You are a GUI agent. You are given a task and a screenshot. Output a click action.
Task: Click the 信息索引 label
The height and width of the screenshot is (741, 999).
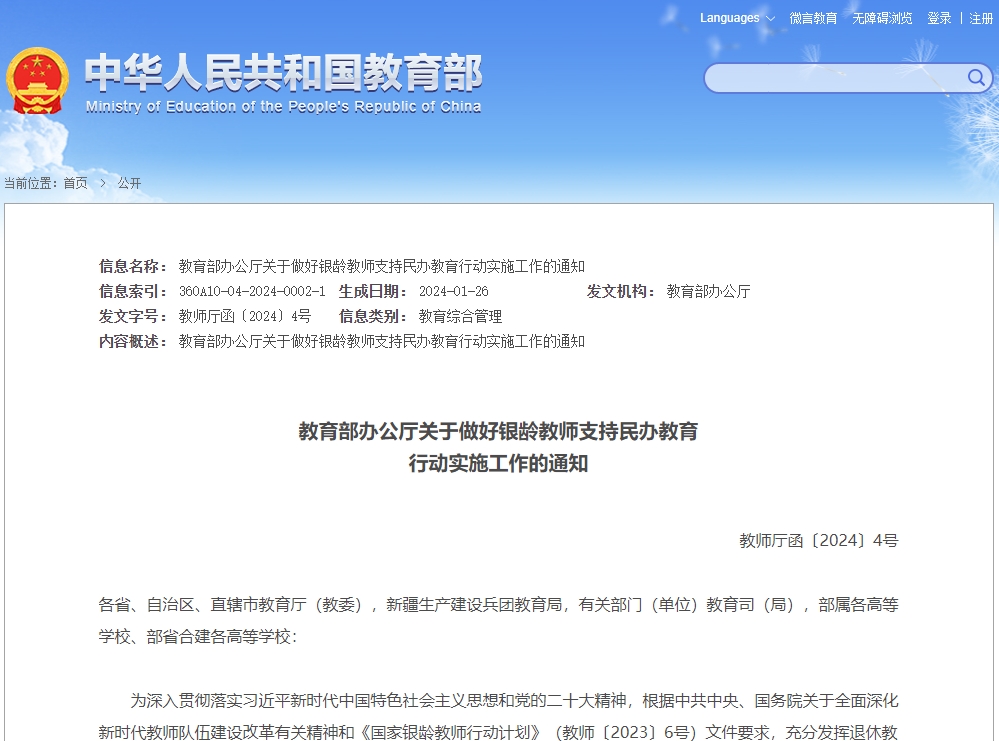point(133,291)
